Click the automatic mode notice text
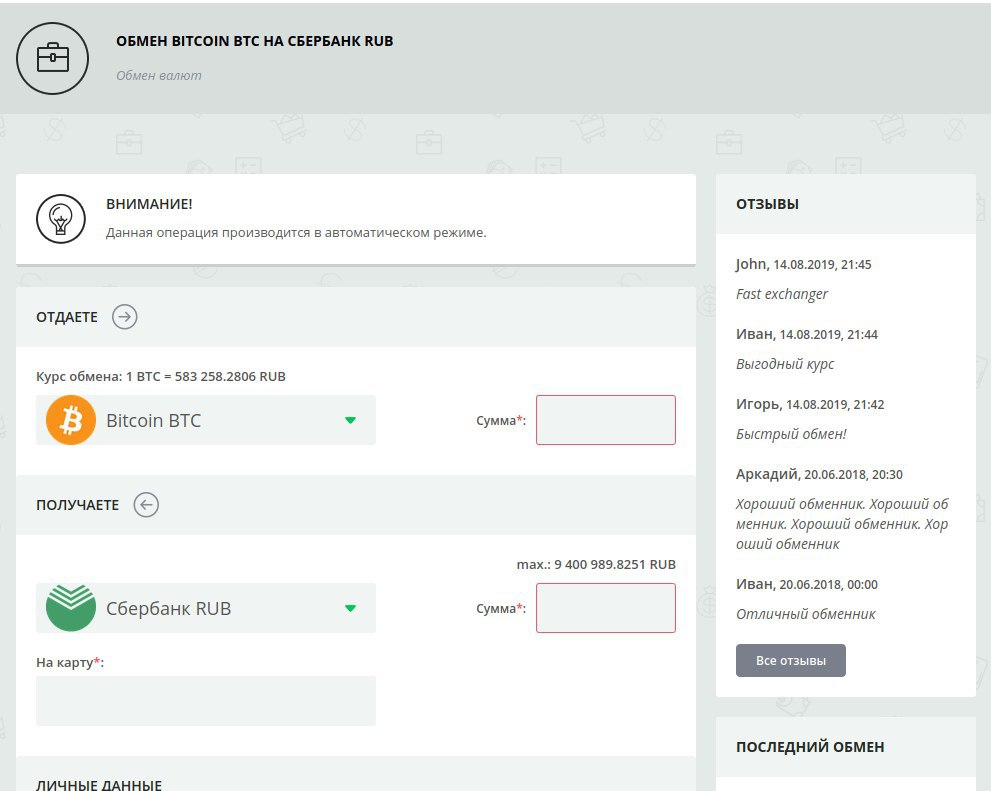Screen dimensions: 991x791 coord(296,232)
